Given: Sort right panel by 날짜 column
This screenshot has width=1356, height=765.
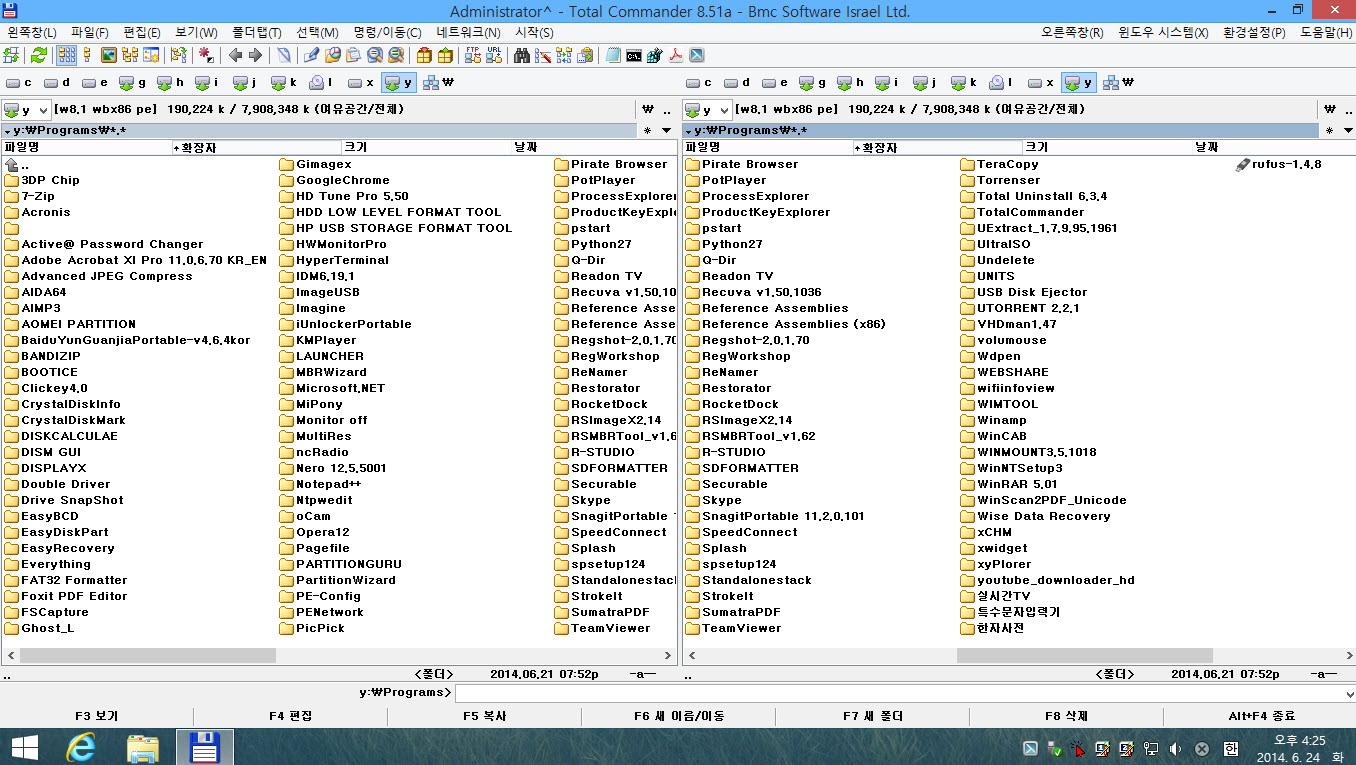Looking at the screenshot, I should pos(1273,147).
